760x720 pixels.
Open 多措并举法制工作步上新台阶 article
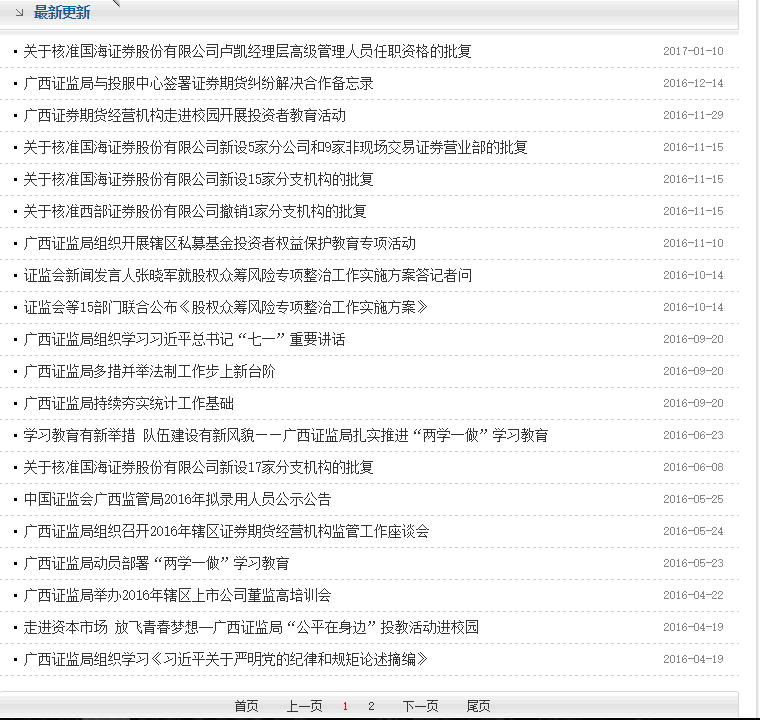pos(149,371)
